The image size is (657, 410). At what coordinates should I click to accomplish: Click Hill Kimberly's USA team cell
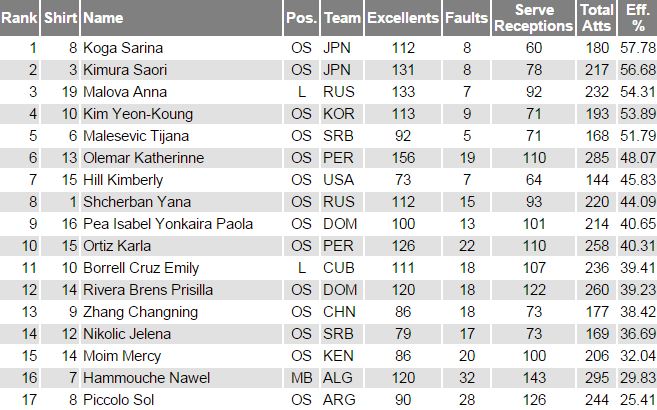[339, 180]
